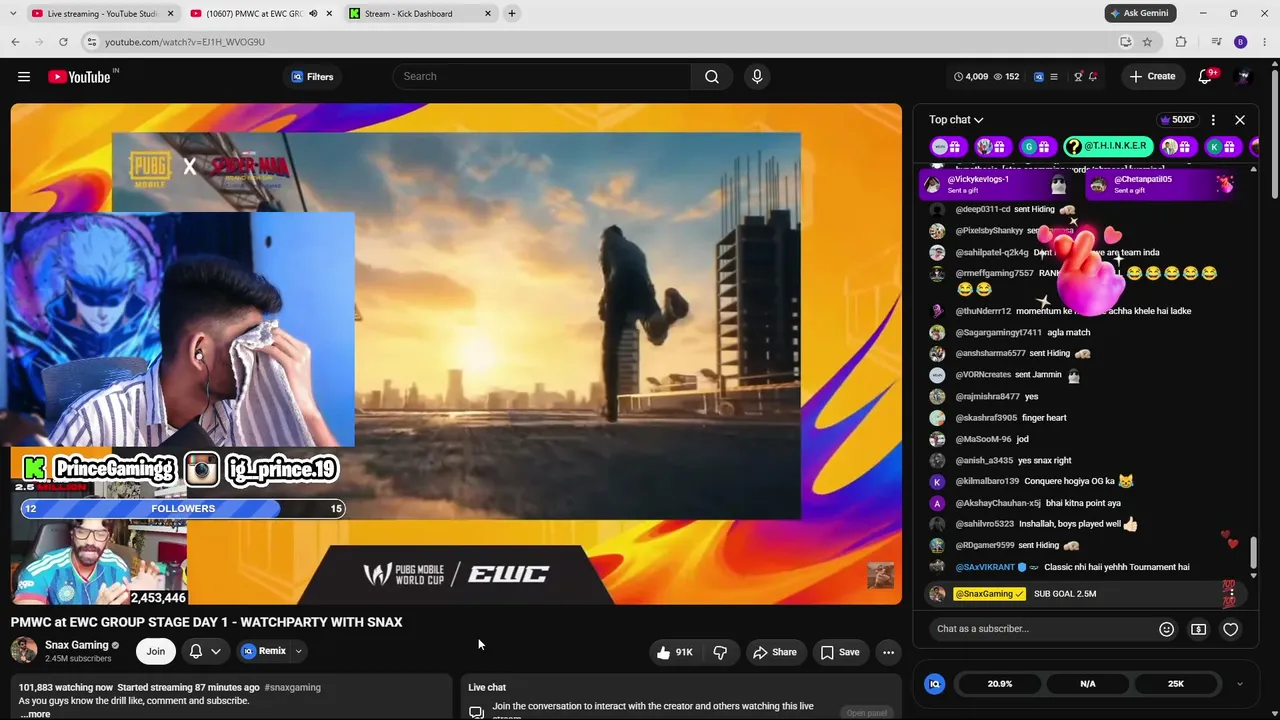Open the Snax Gaming channel name link
Image resolution: width=1280 pixels, height=720 pixels.
coord(77,645)
